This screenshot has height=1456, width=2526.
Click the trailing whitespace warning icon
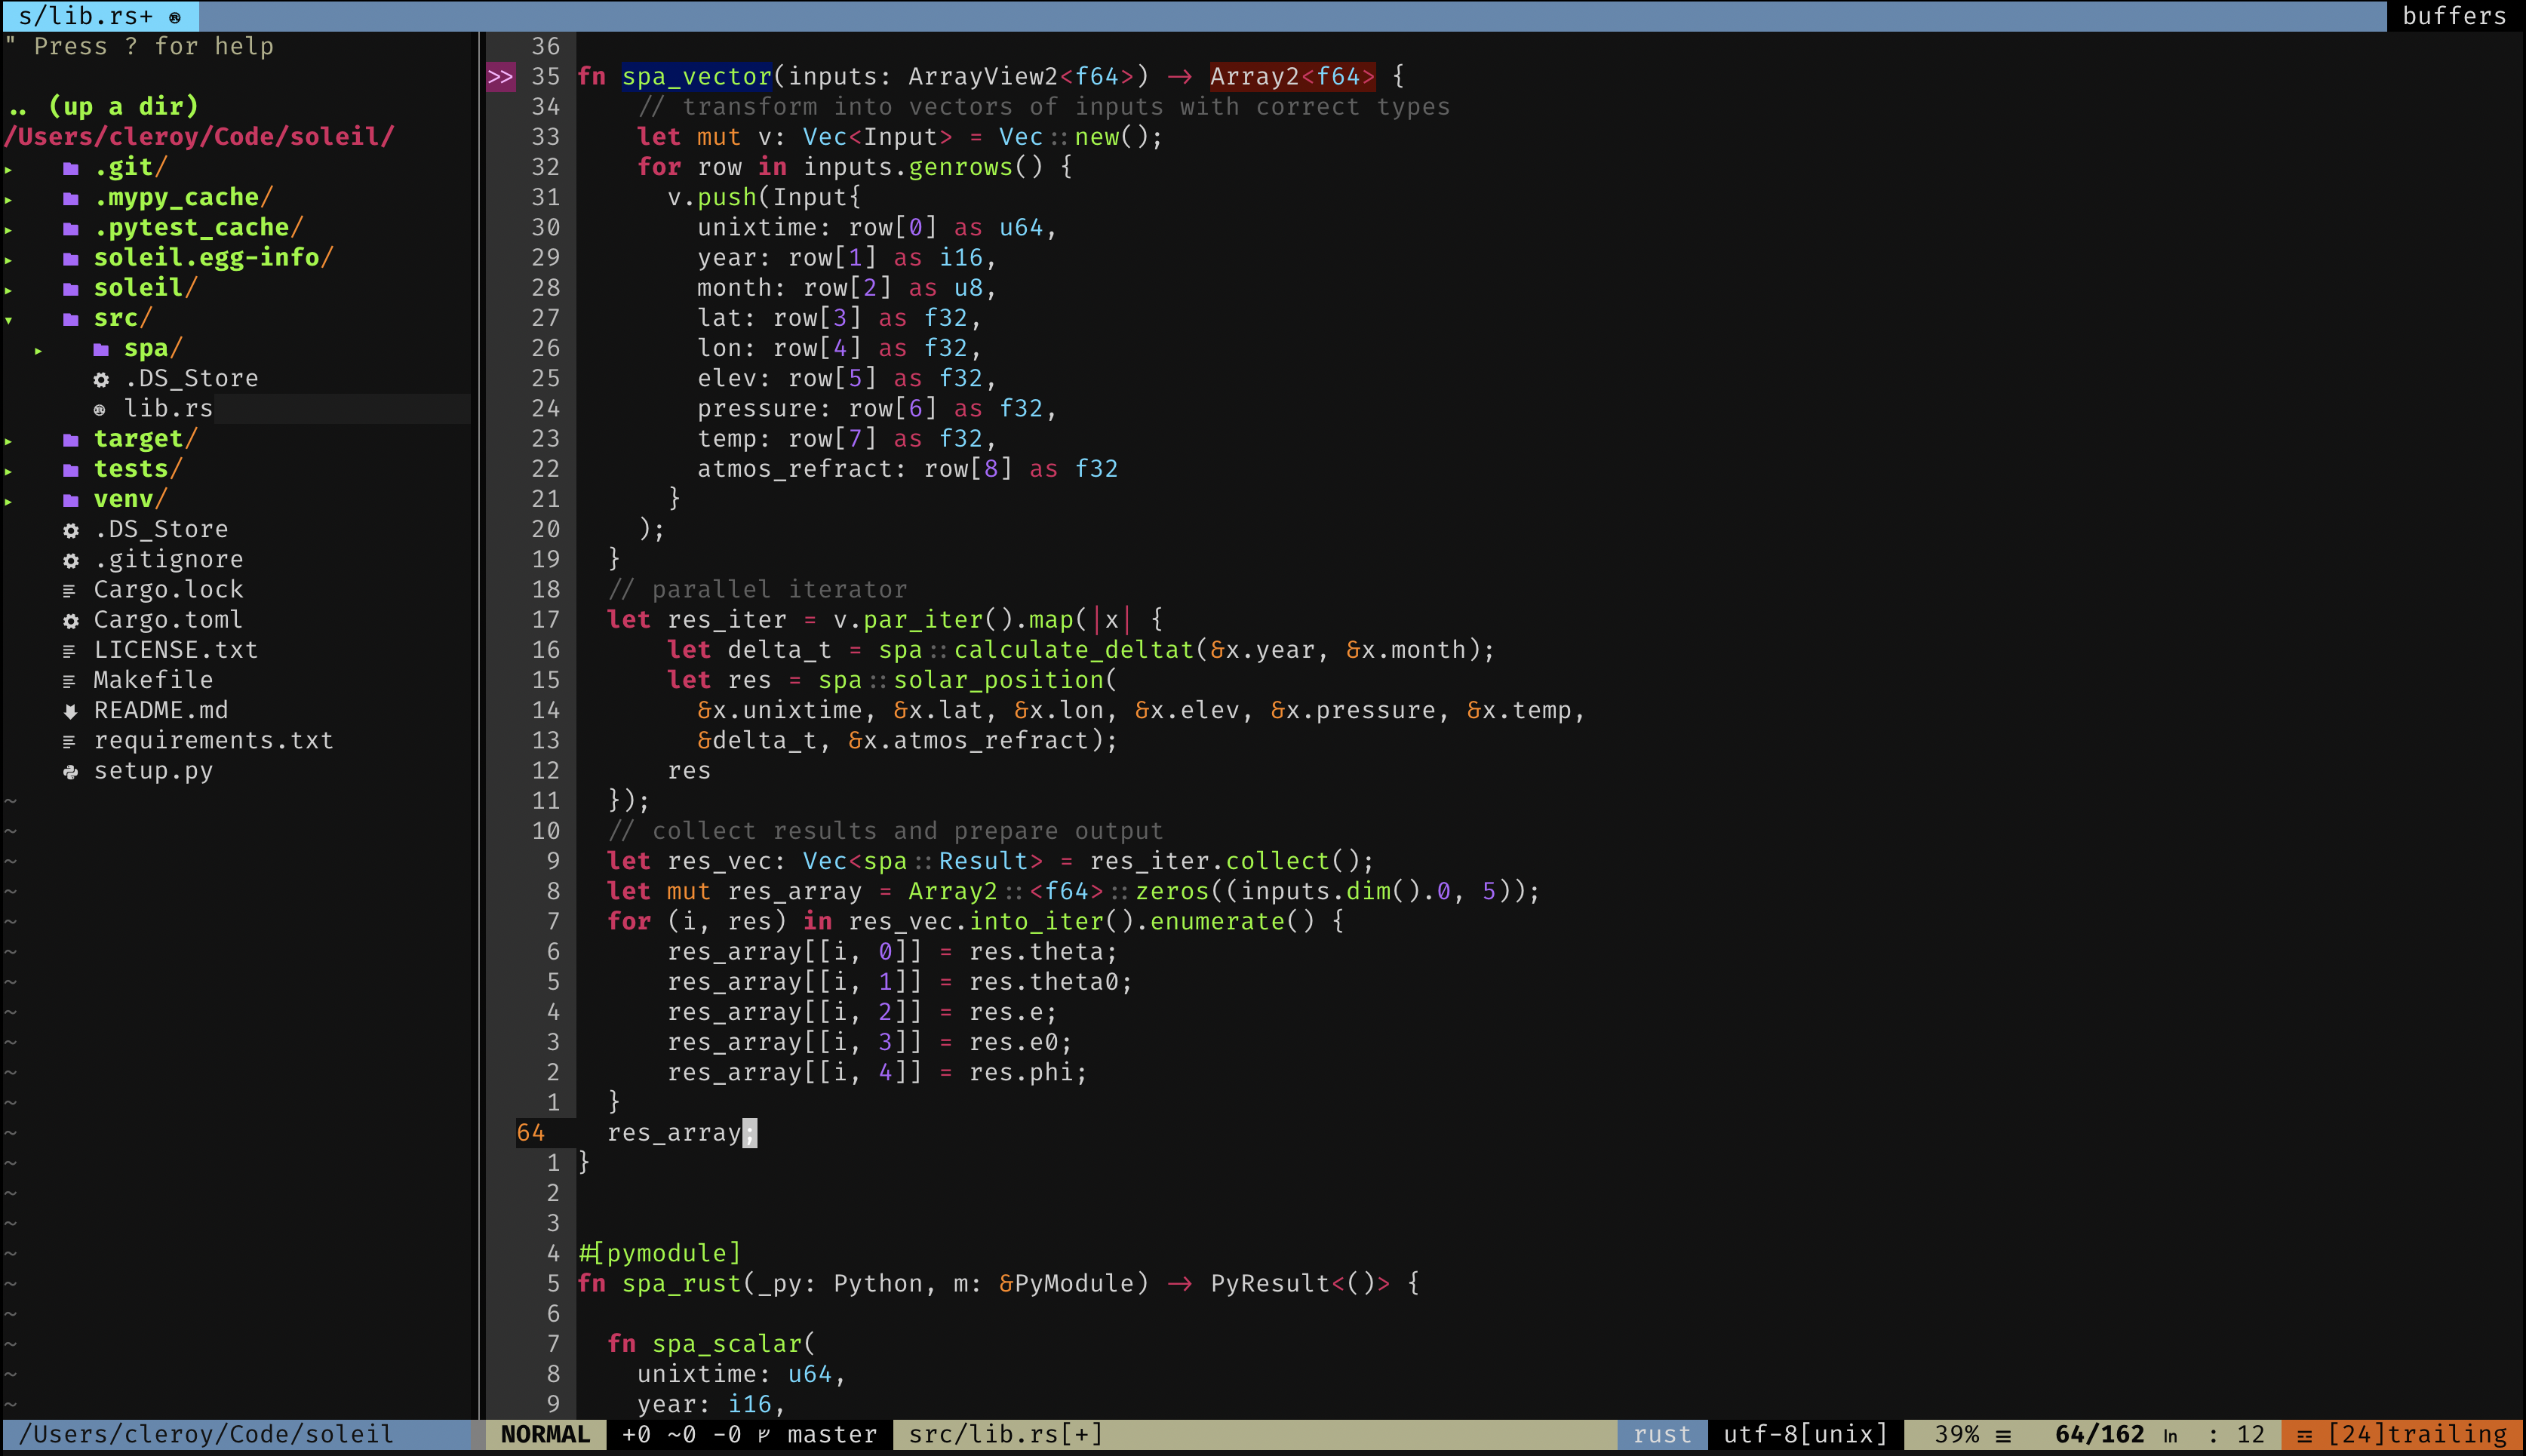click(2304, 1436)
